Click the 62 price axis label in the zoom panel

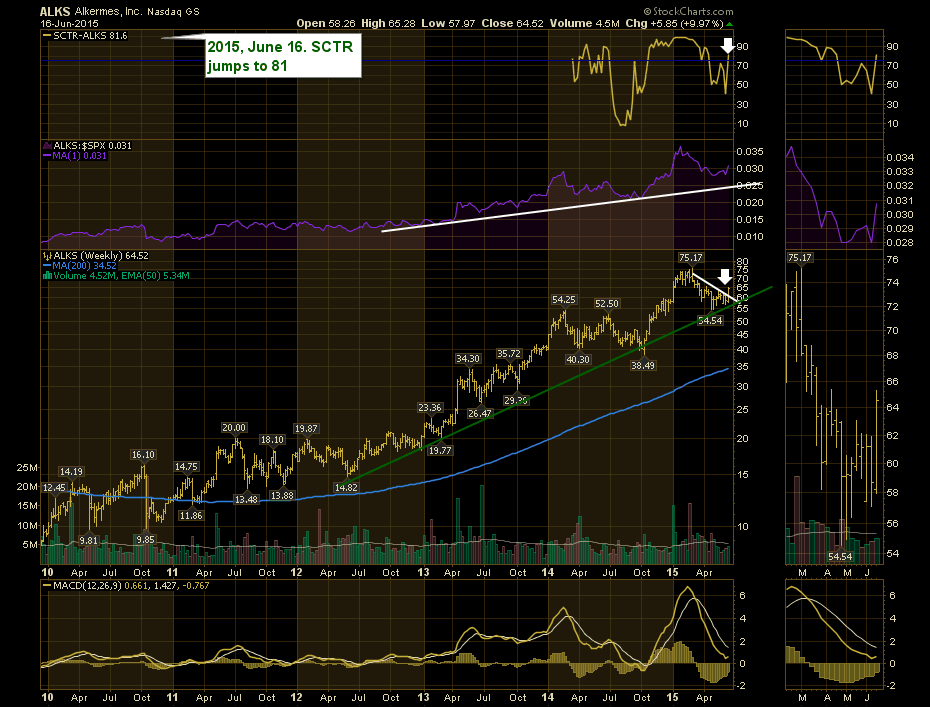892,435
